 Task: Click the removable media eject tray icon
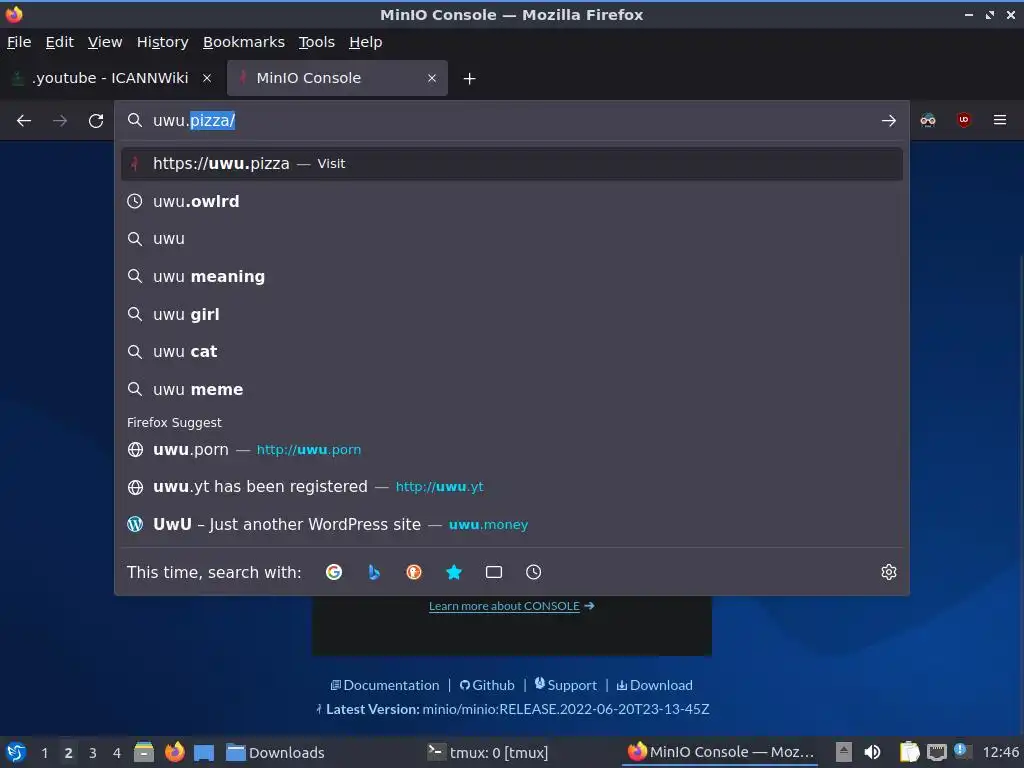(844, 753)
